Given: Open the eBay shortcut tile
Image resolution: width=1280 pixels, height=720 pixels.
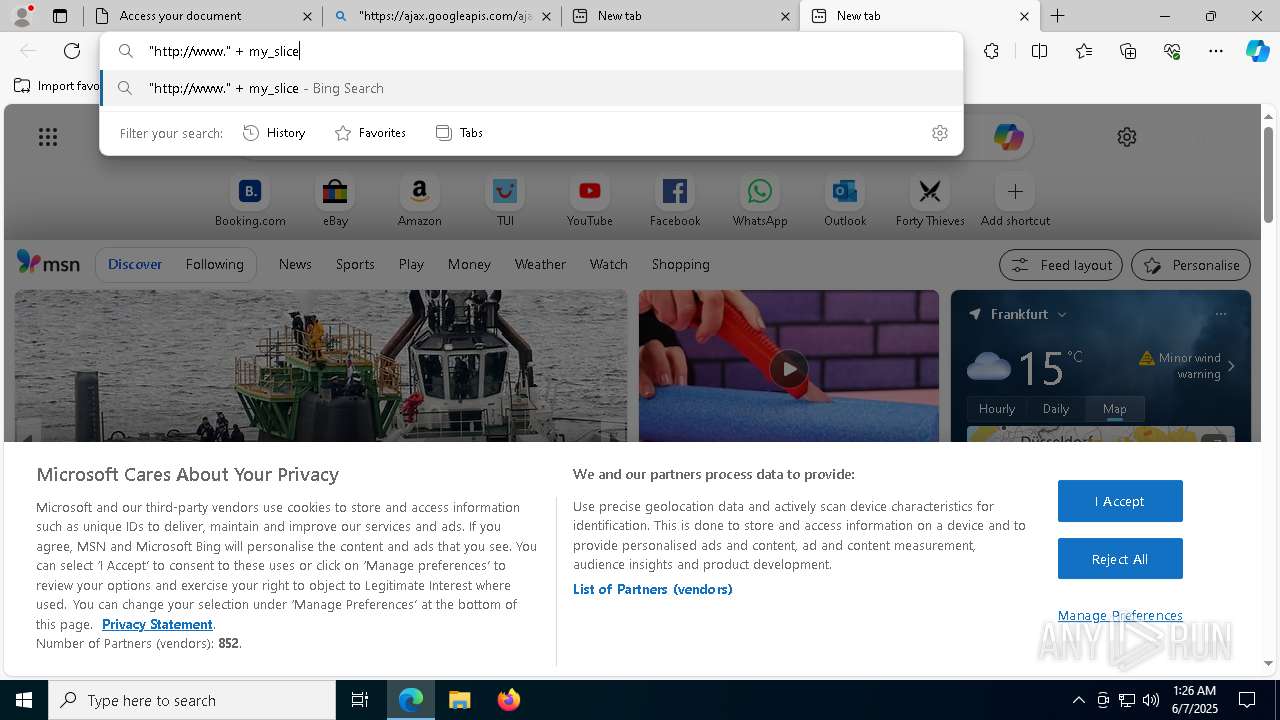Looking at the screenshot, I should click(x=335, y=200).
